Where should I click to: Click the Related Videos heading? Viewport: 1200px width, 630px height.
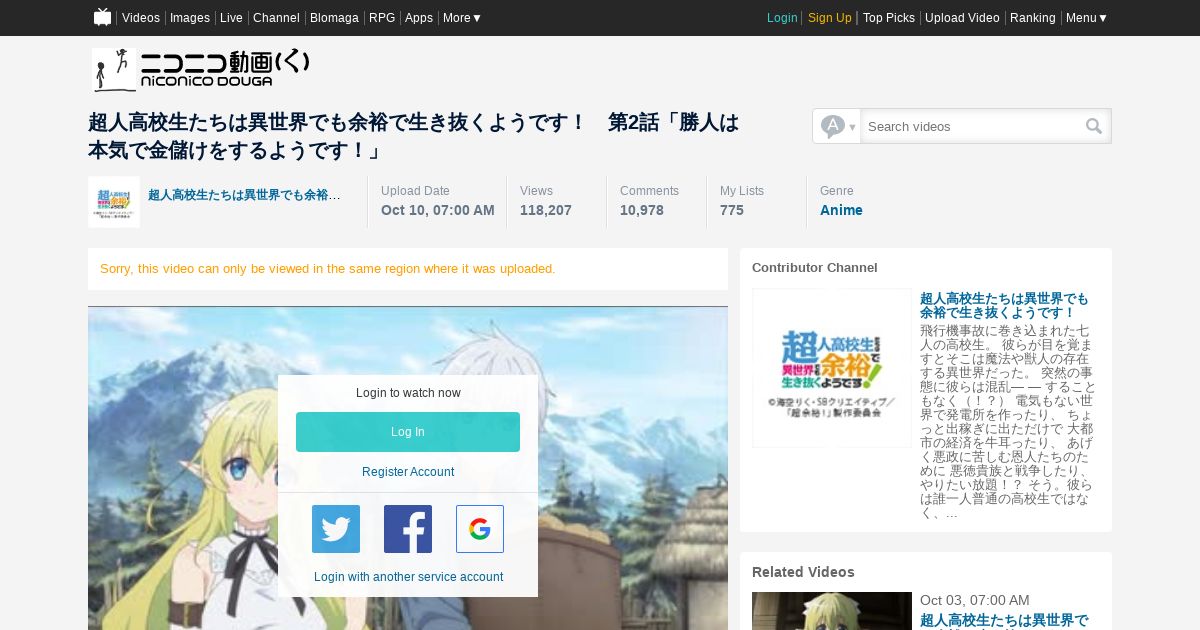803,572
